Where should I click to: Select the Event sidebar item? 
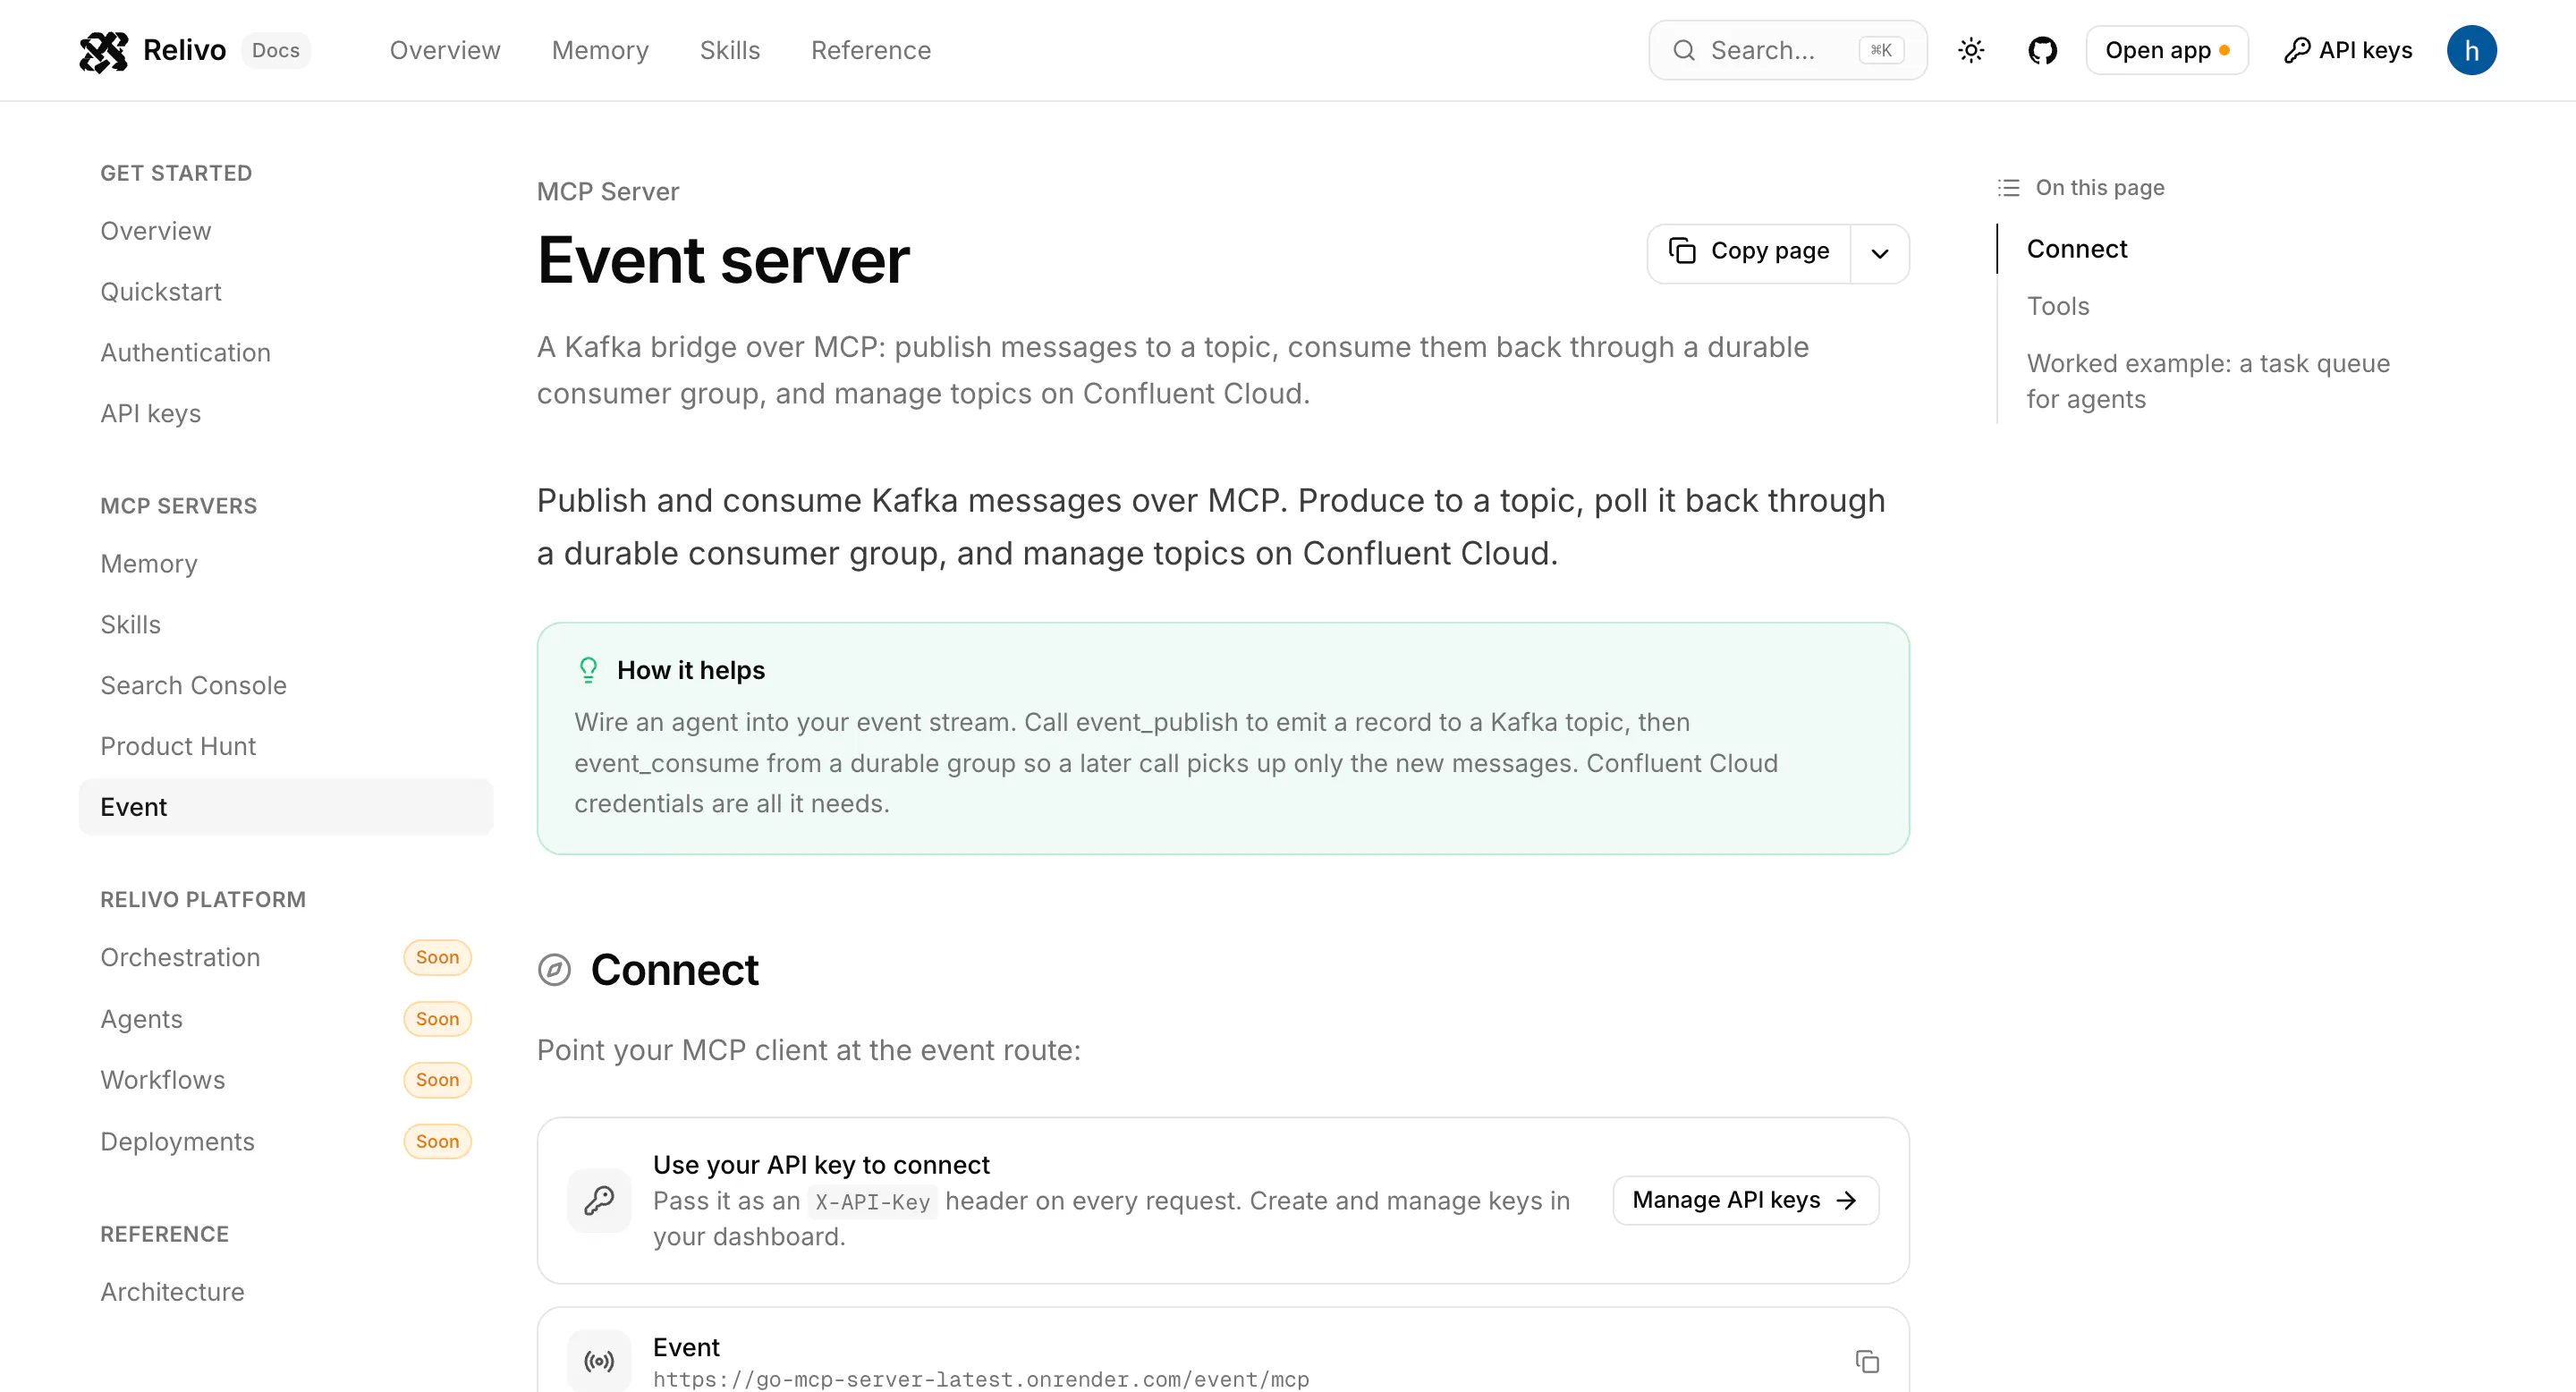pos(286,807)
